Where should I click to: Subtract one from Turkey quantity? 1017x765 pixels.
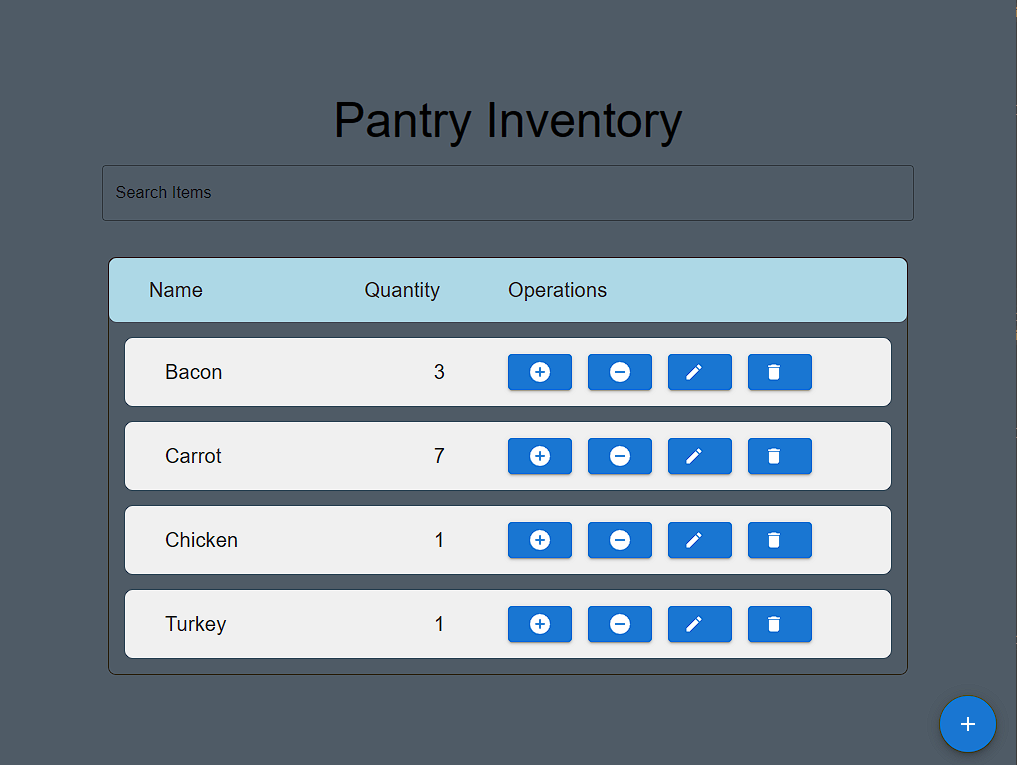coord(620,624)
